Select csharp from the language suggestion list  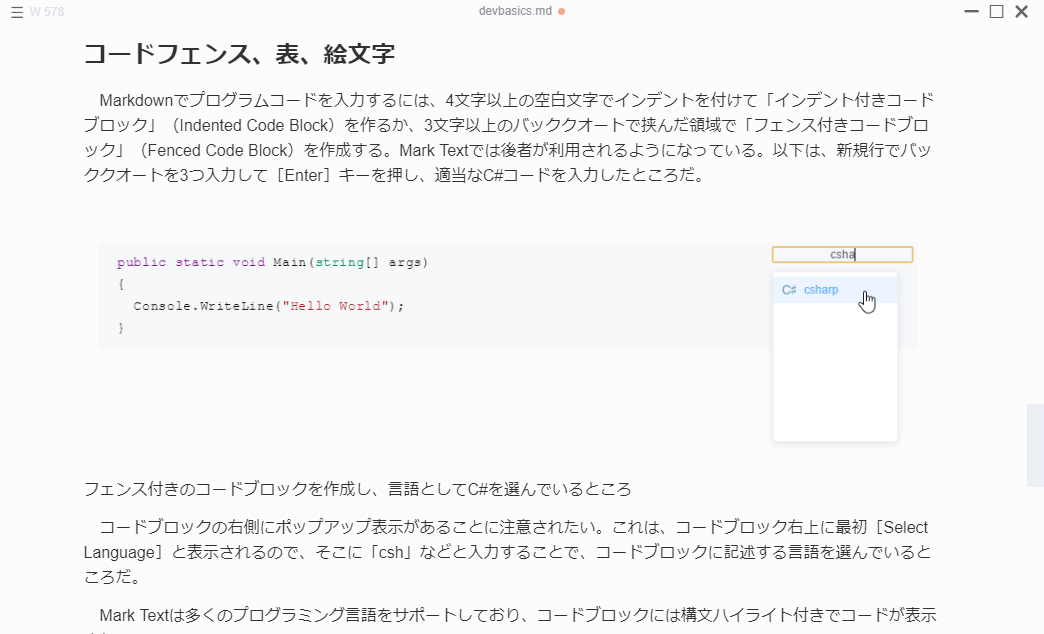pos(820,289)
